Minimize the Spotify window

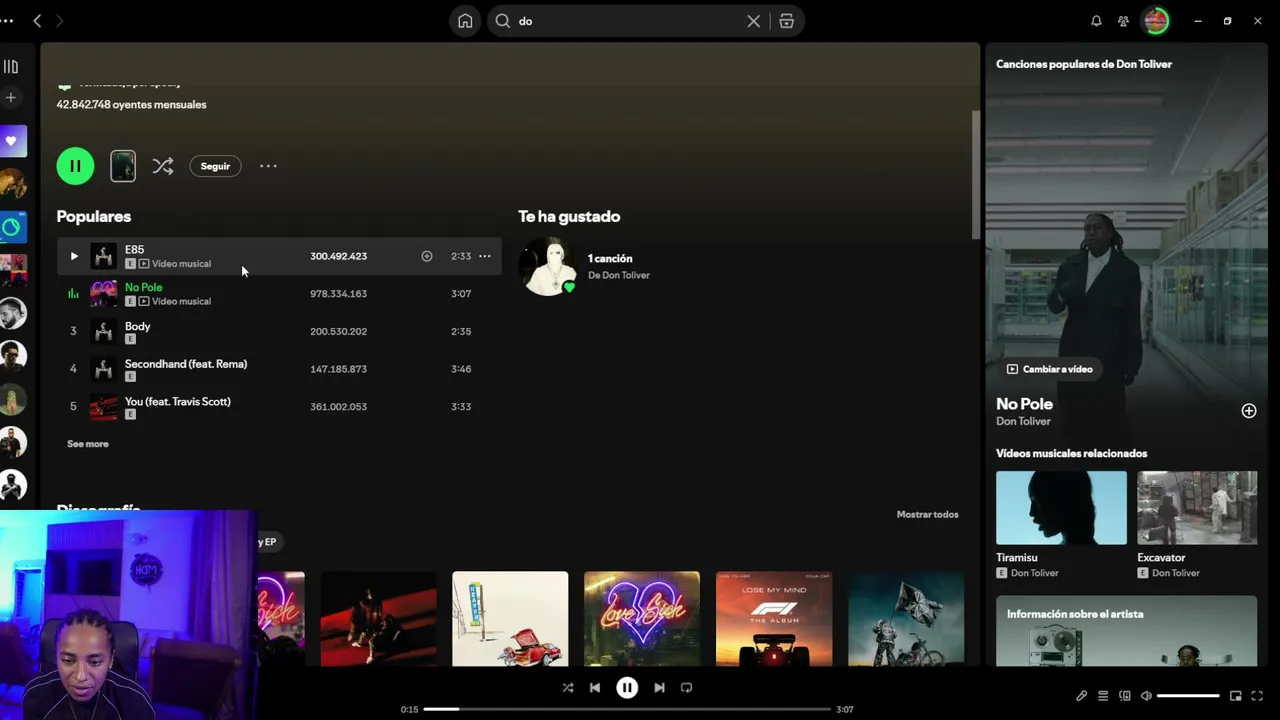1197,21
